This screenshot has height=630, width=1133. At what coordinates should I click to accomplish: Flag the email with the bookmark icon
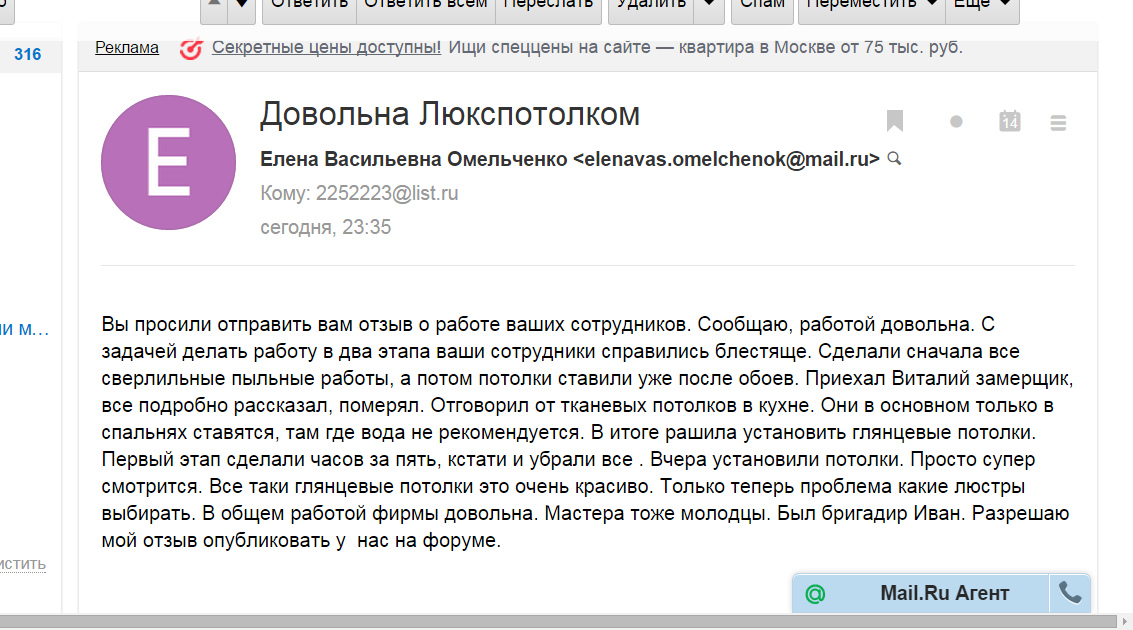tap(895, 121)
